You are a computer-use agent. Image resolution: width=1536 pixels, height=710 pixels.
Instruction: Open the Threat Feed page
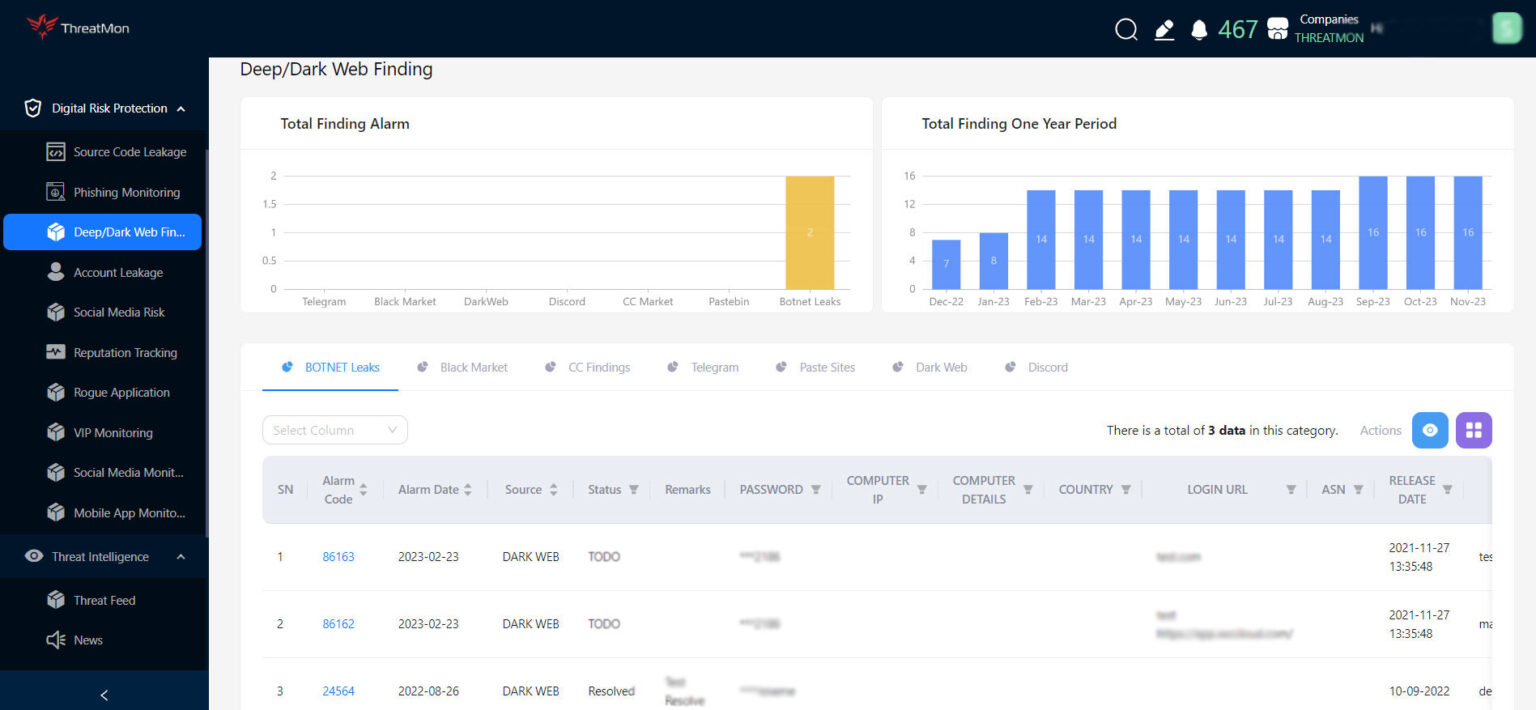104,599
